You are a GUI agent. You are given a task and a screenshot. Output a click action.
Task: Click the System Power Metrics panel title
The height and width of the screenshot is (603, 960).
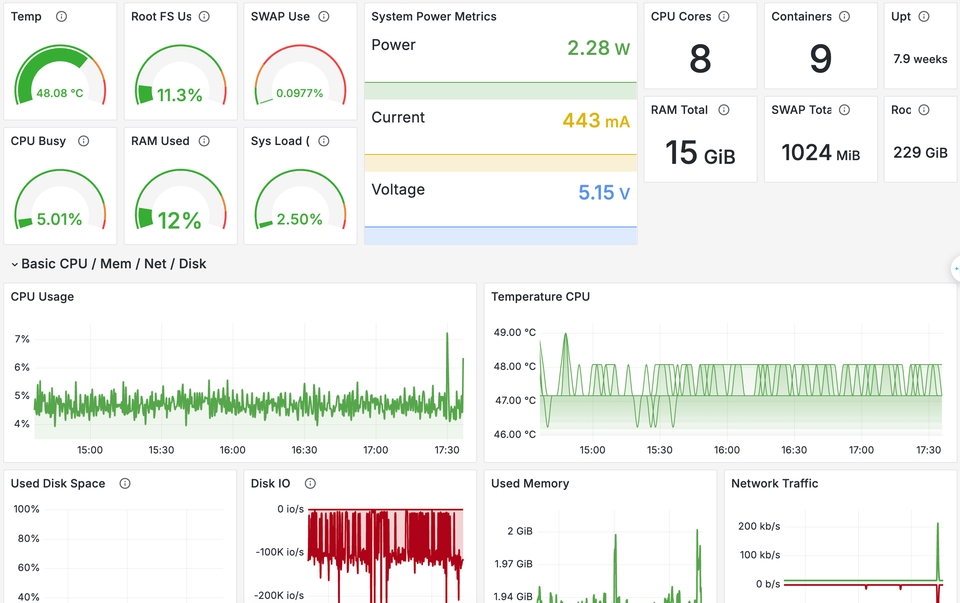pos(433,17)
